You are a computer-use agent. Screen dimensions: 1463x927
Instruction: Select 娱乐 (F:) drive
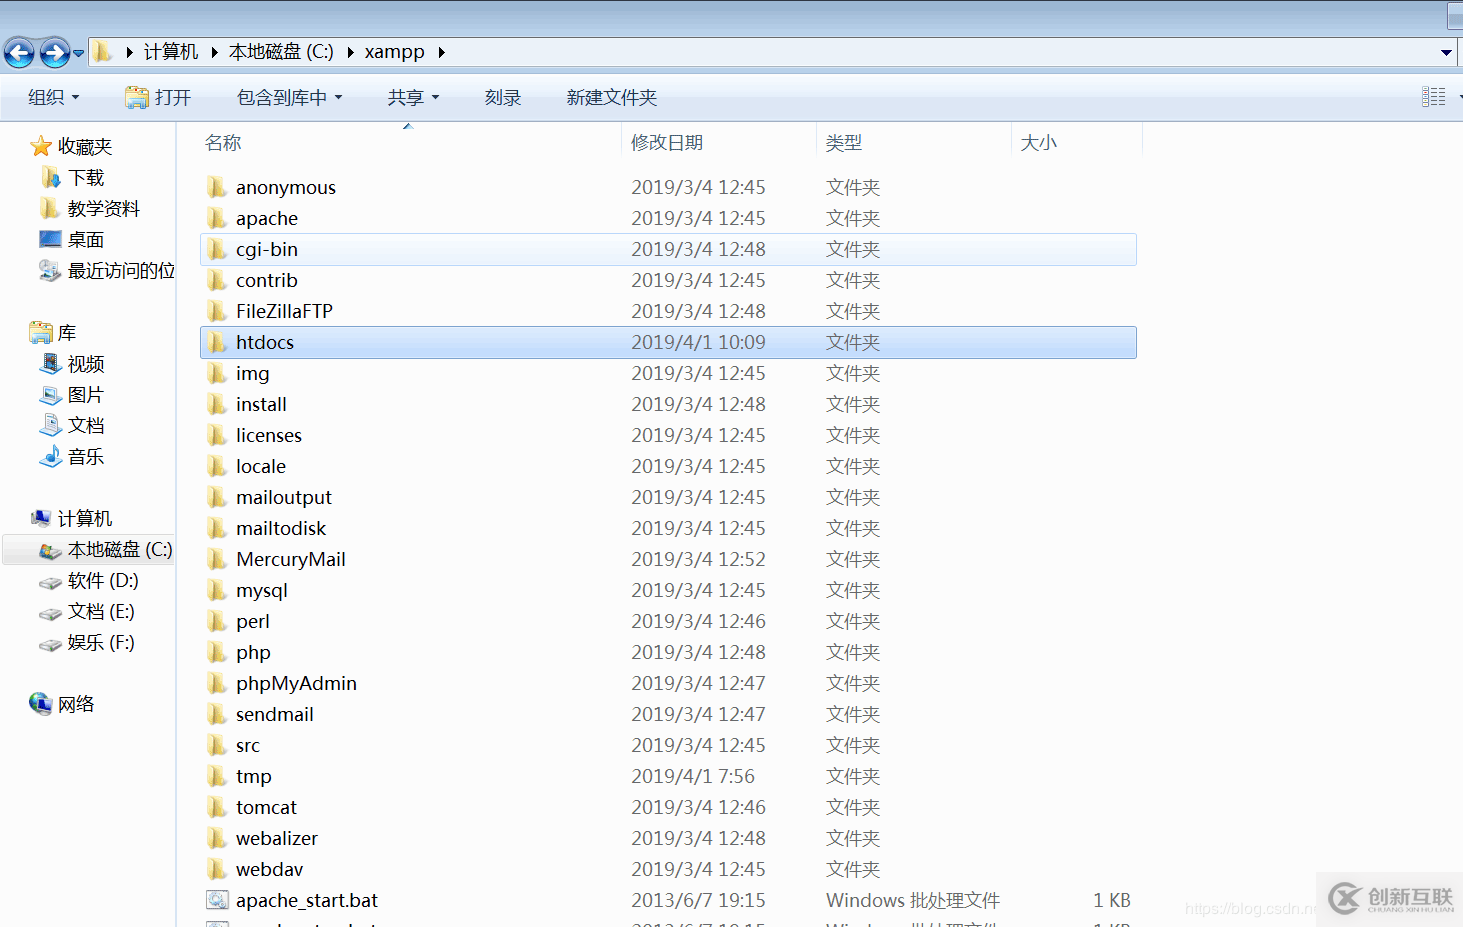(x=86, y=642)
